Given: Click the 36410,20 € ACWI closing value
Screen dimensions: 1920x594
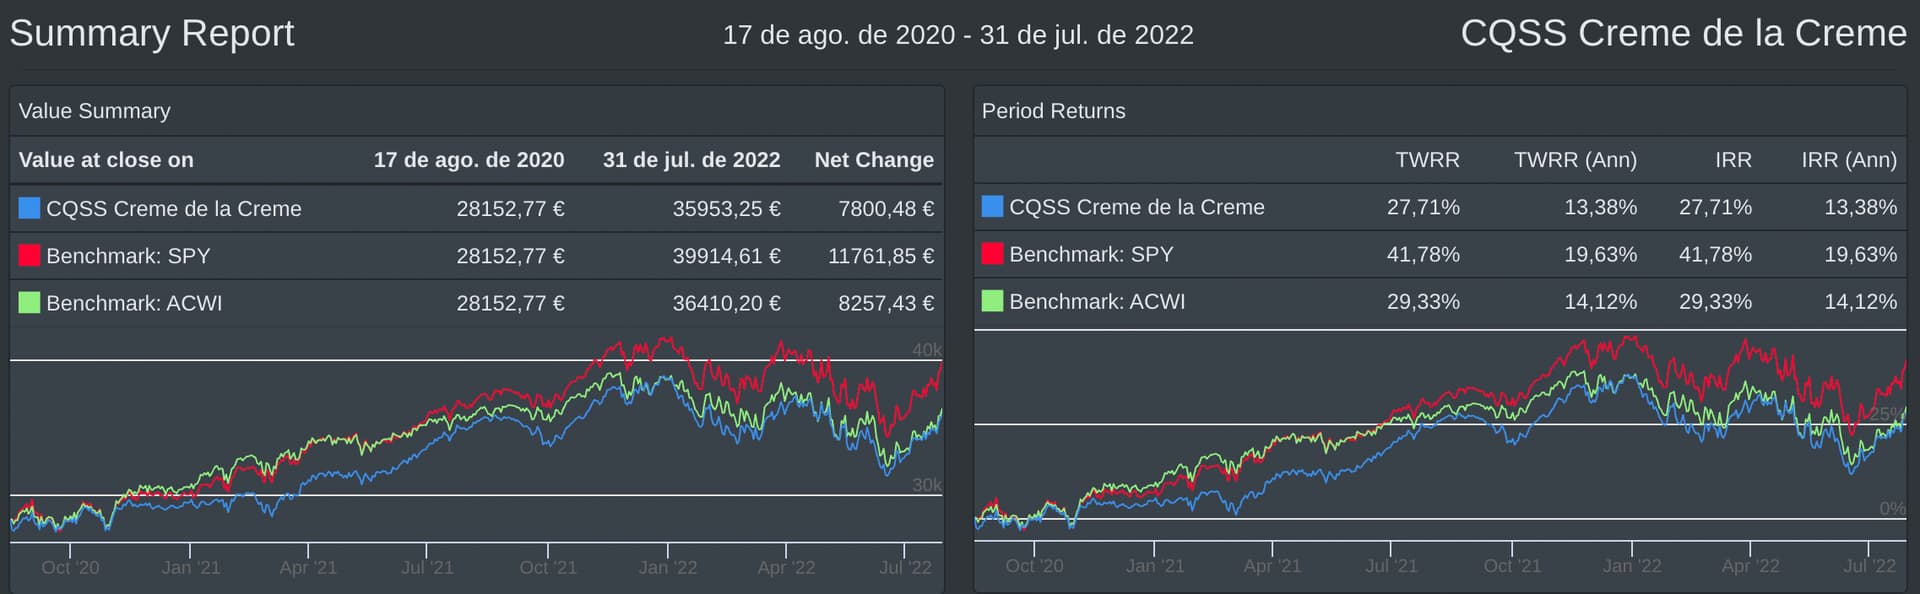Looking at the screenshot, I should (x=726, y=302).
